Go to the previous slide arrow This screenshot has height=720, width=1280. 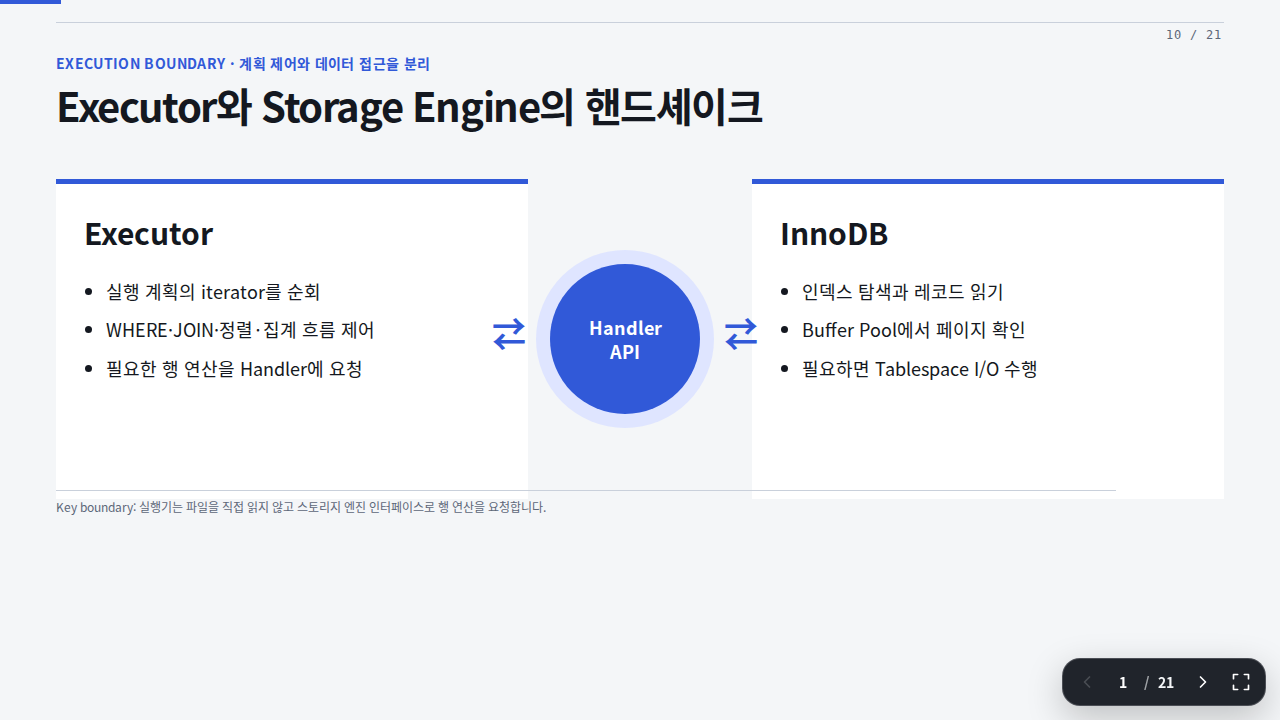(1087, 682)
